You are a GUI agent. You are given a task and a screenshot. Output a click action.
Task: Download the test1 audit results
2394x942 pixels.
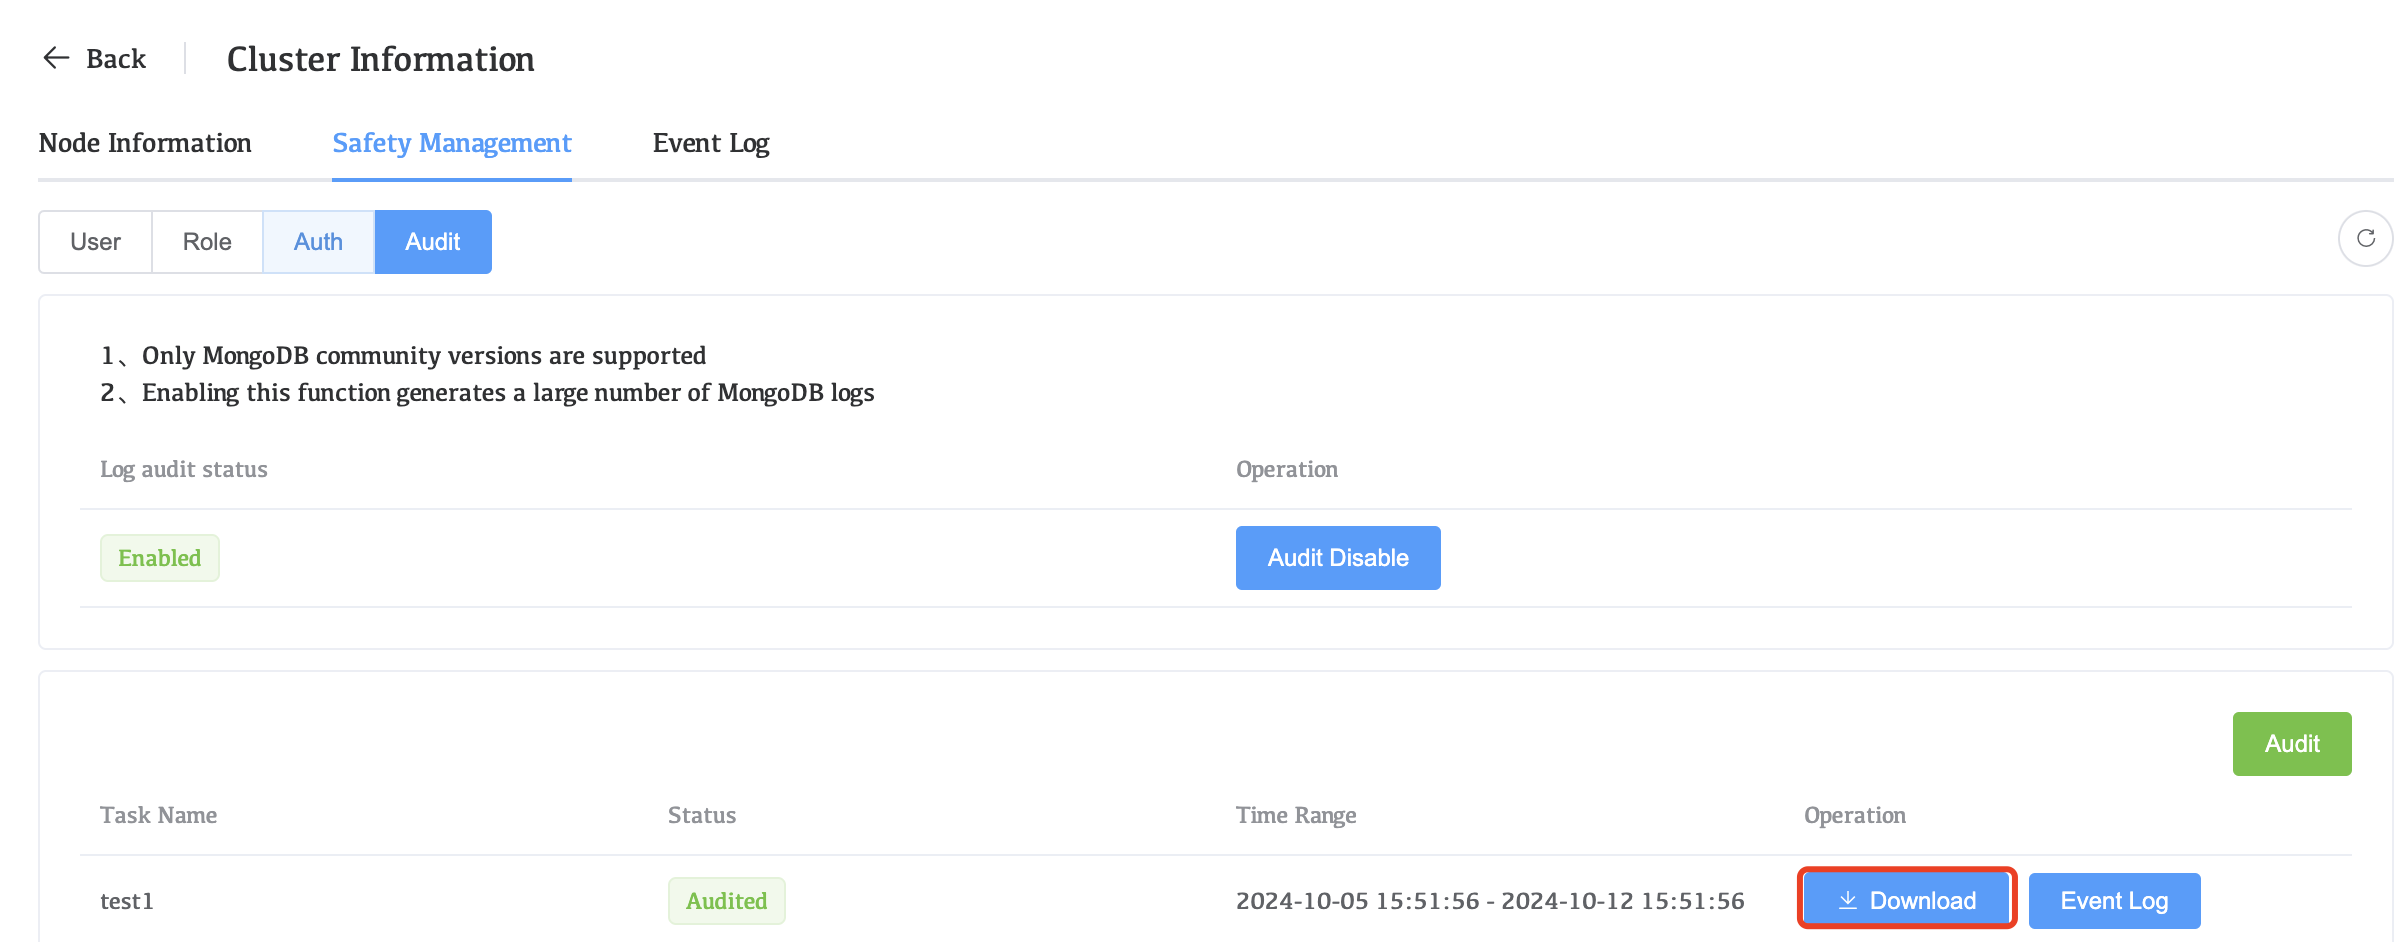pos(1906,899)
